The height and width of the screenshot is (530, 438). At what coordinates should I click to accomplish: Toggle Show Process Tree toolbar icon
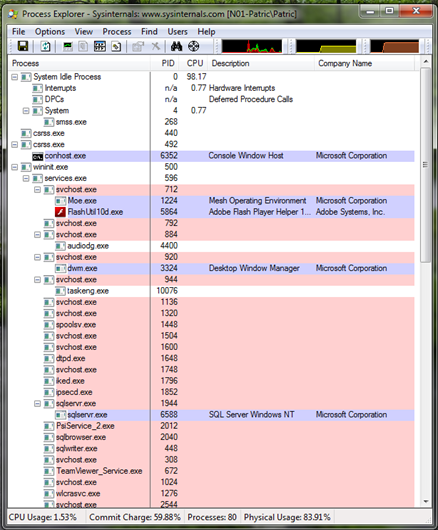point(83,46)
